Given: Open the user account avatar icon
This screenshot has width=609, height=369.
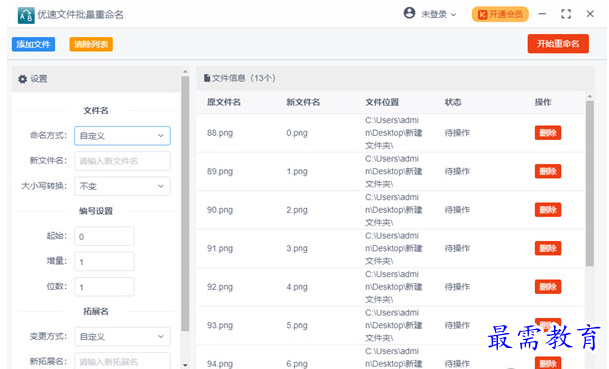Looking at the screenshot, I should point(409,13).
